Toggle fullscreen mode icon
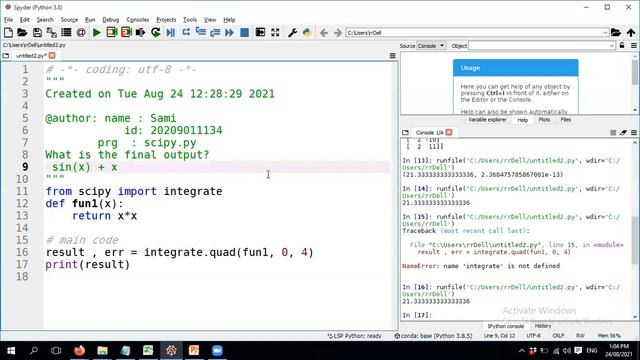This screenshot has height=360, width=640. tap(275, 33)
